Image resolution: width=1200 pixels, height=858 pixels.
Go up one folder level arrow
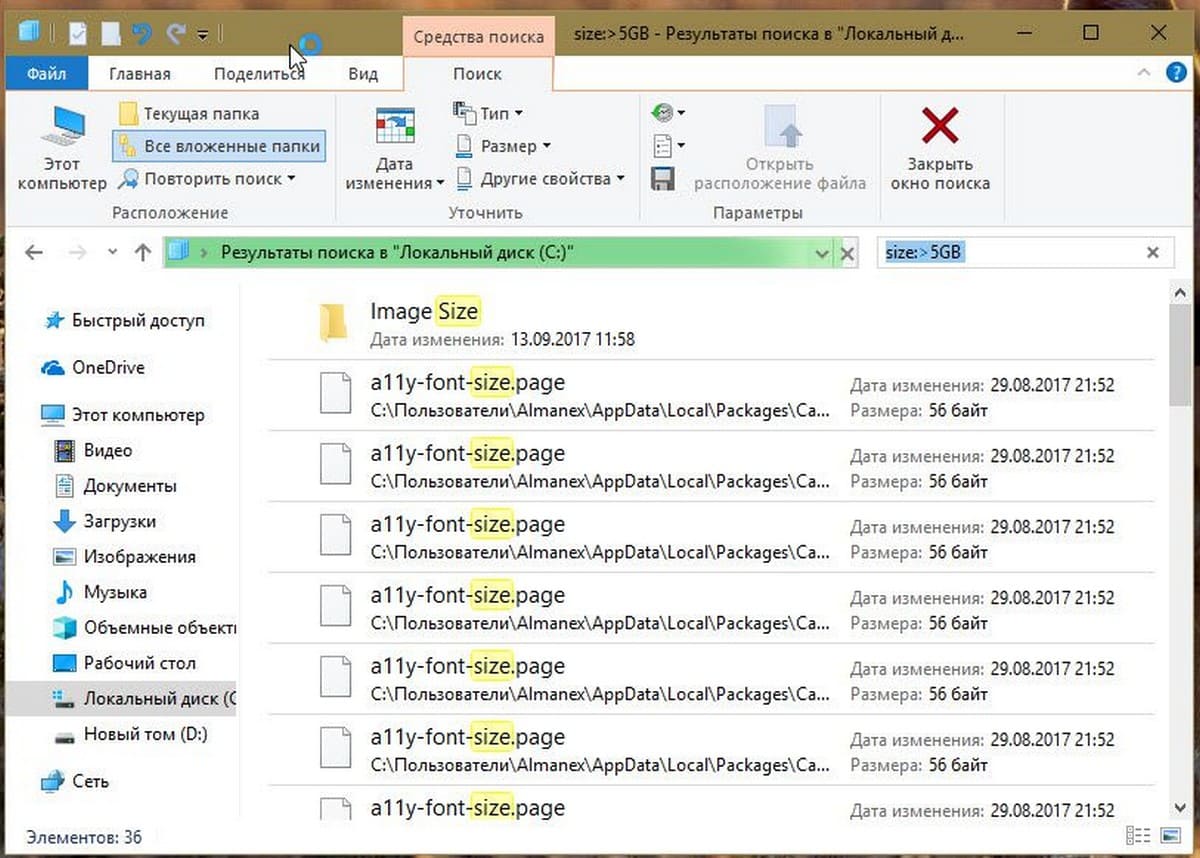(142, 253)
